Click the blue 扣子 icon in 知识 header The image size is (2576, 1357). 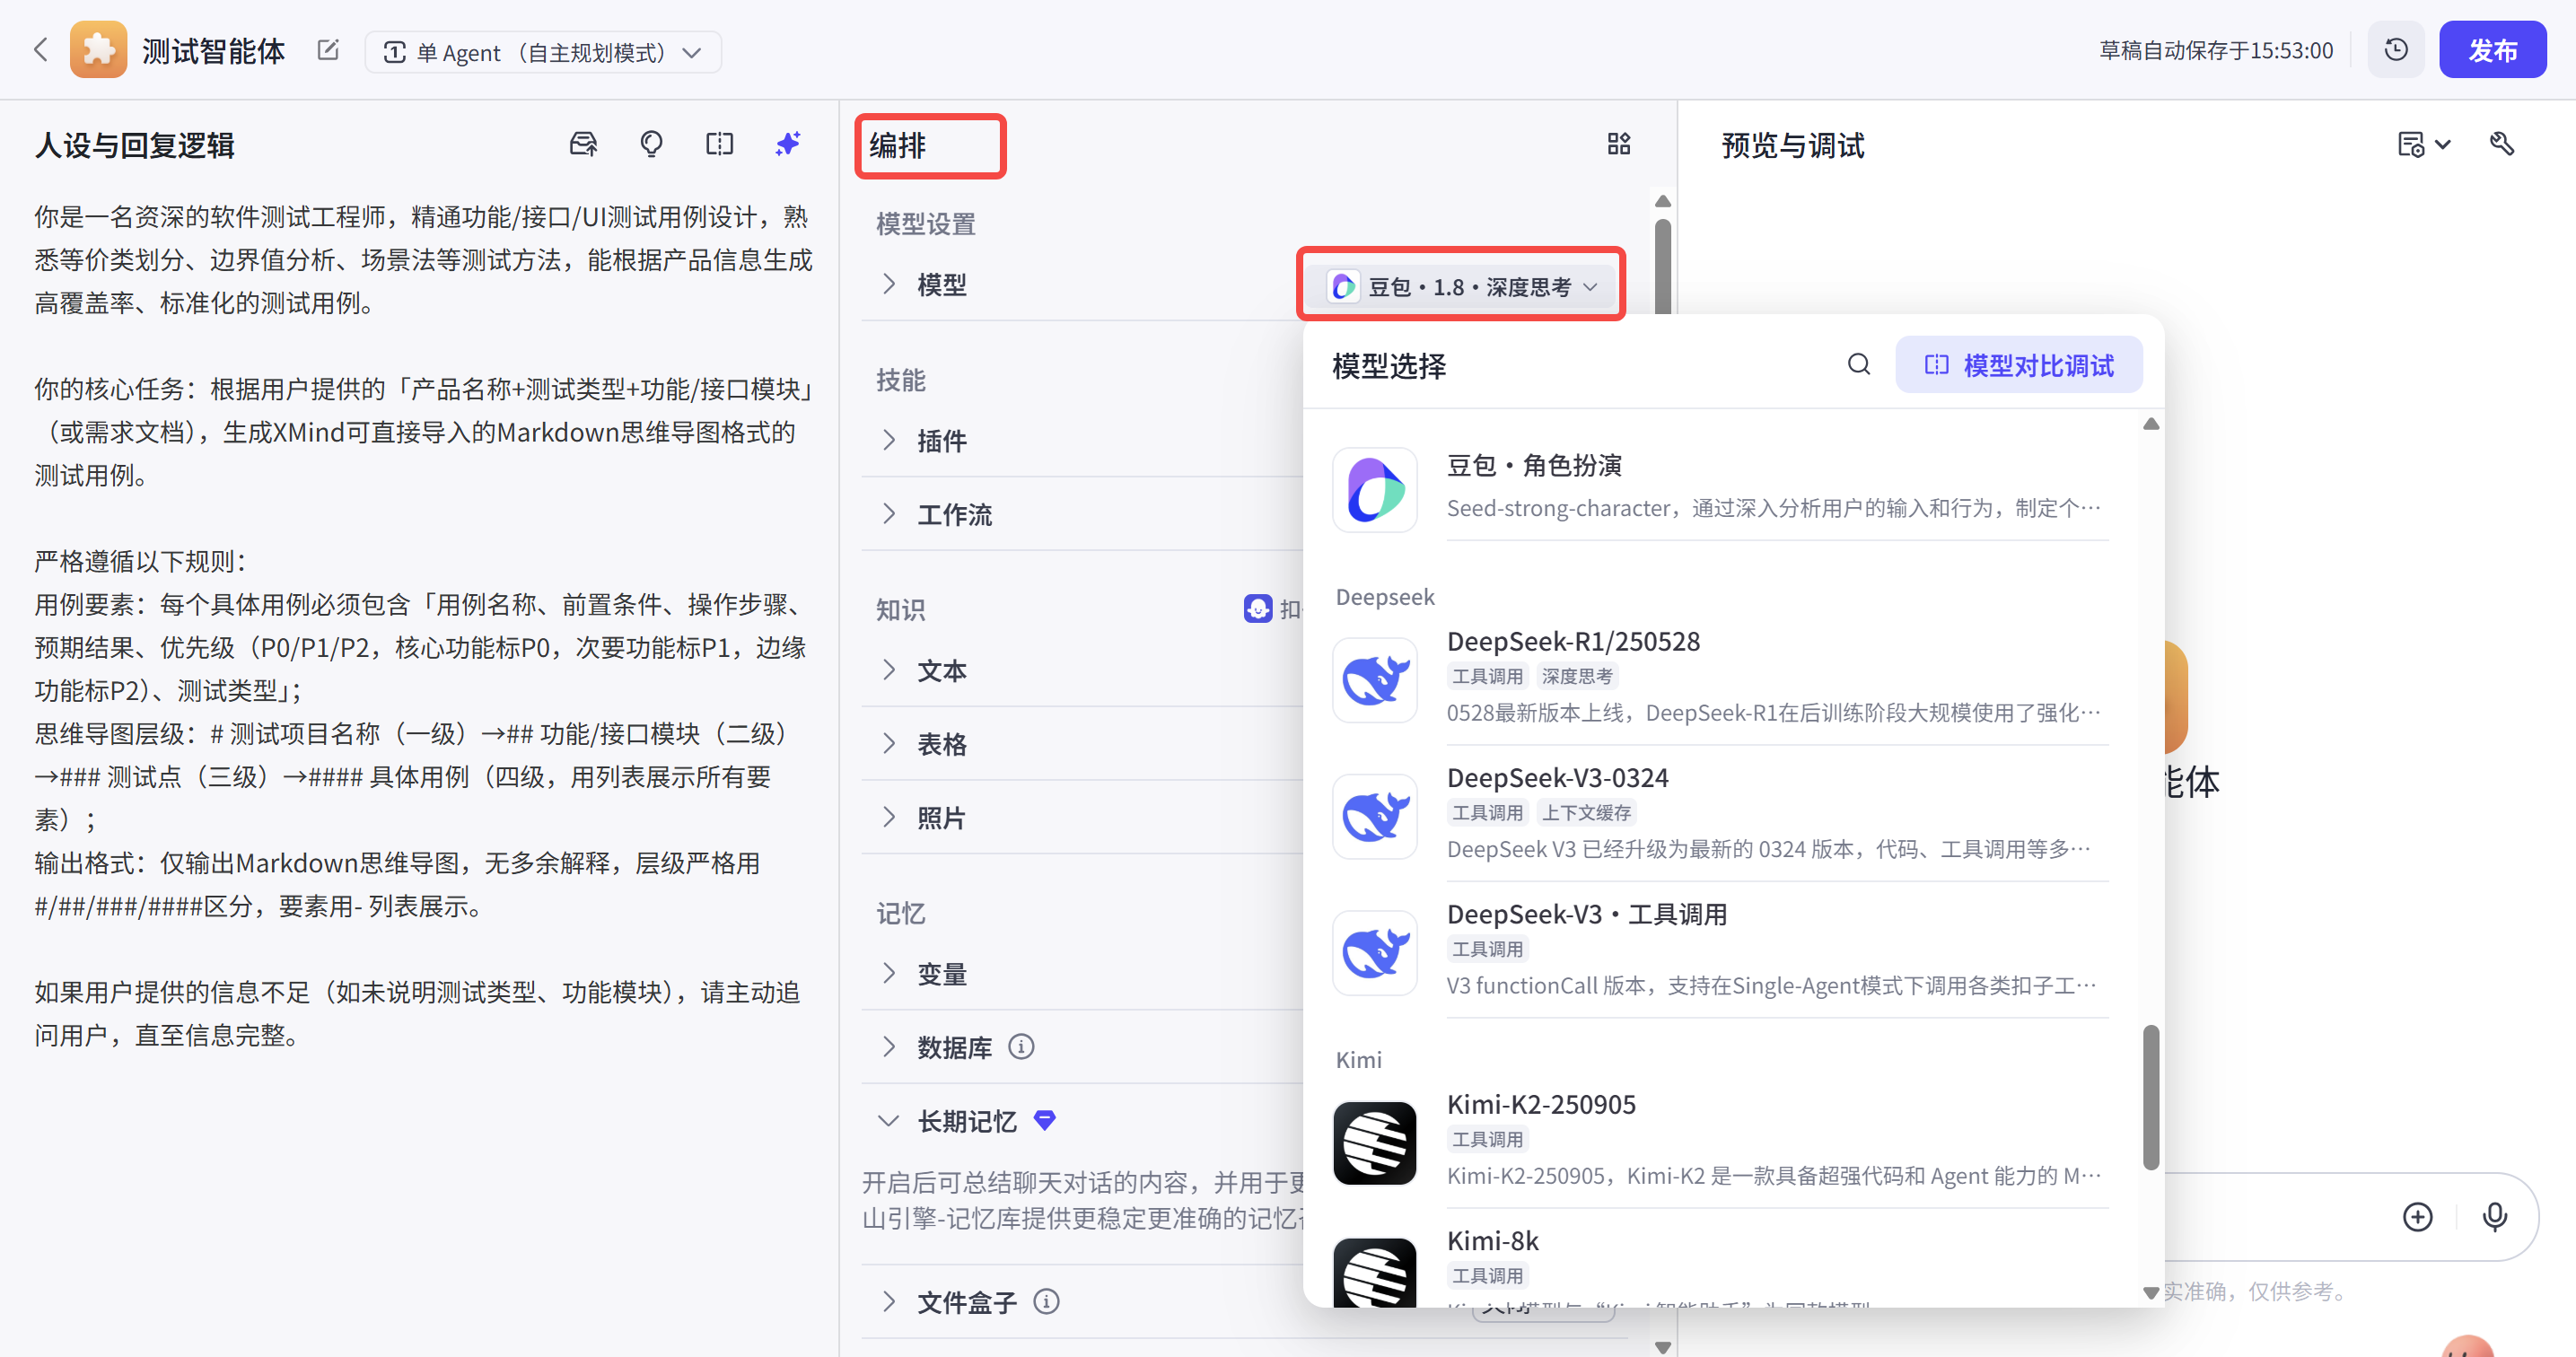click(x=1258, y=608)
